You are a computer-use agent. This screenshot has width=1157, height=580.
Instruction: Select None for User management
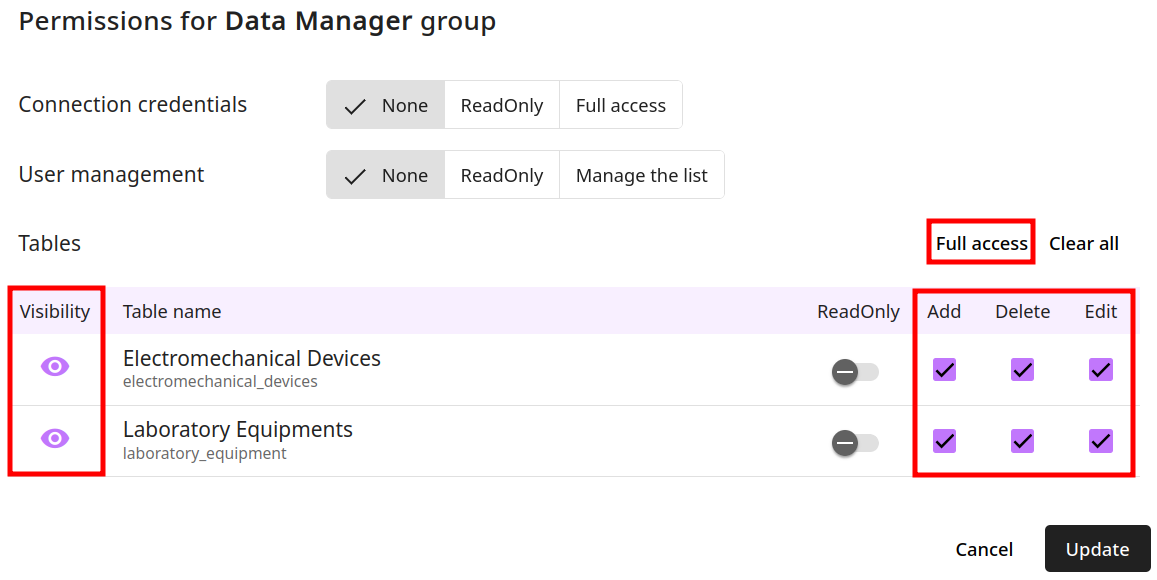(x=386, y=176)
